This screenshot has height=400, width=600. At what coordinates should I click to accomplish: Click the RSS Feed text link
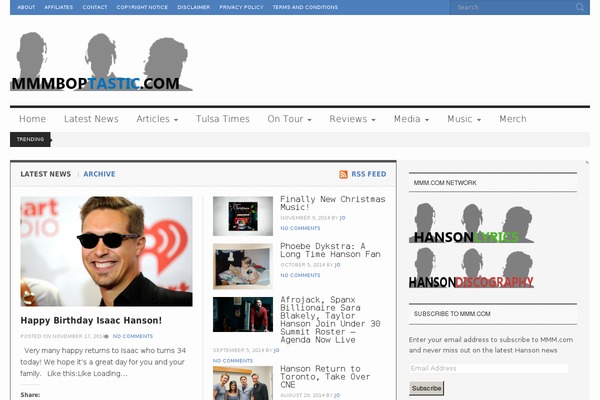point(368,174)
